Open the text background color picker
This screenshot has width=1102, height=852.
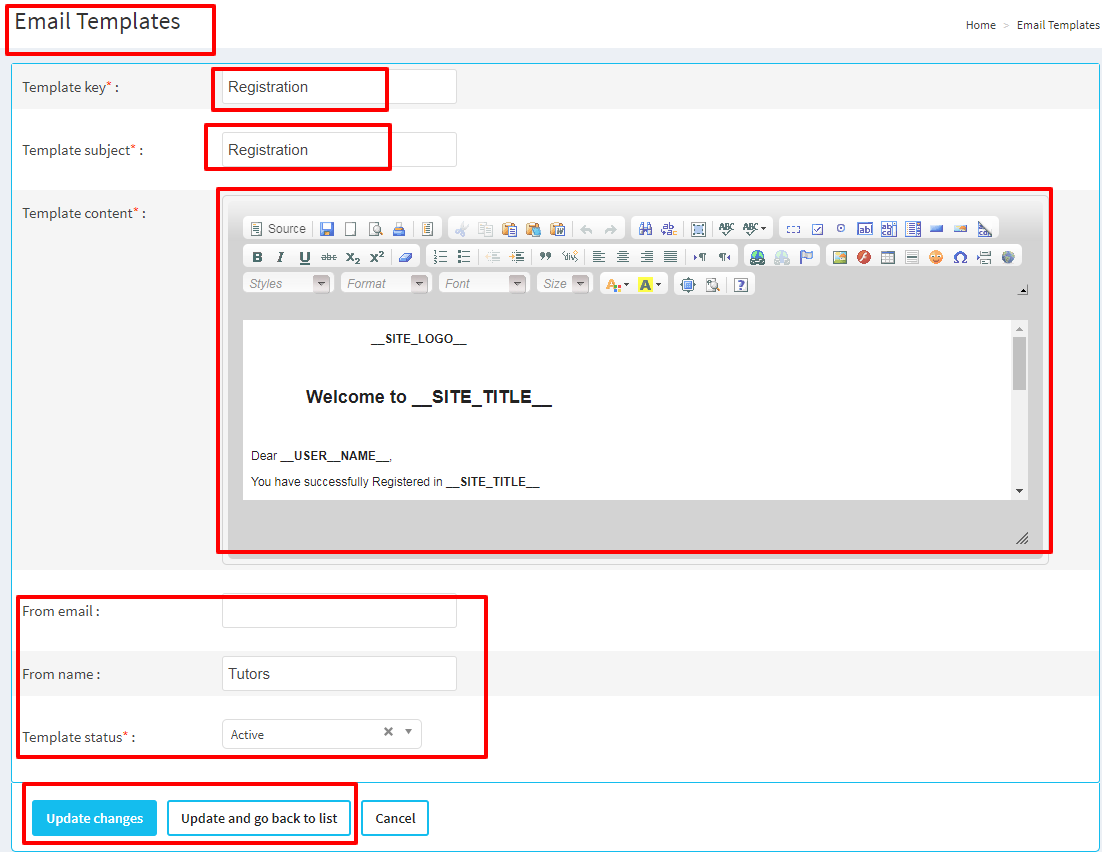click(x=650, y=285)
